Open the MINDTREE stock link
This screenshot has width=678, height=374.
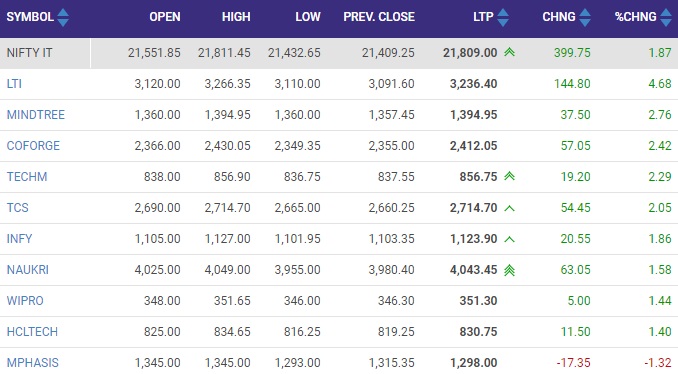click(x=36, y=115)
